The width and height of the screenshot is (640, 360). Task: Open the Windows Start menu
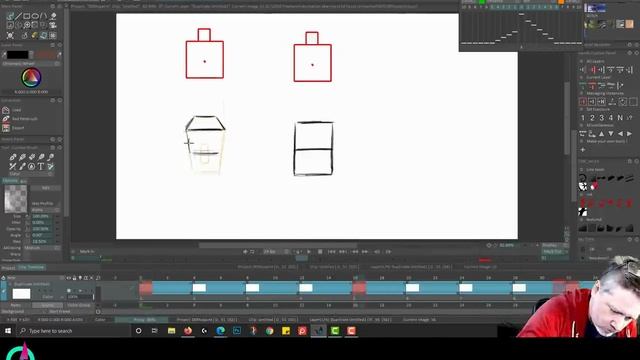pos(8,331)
